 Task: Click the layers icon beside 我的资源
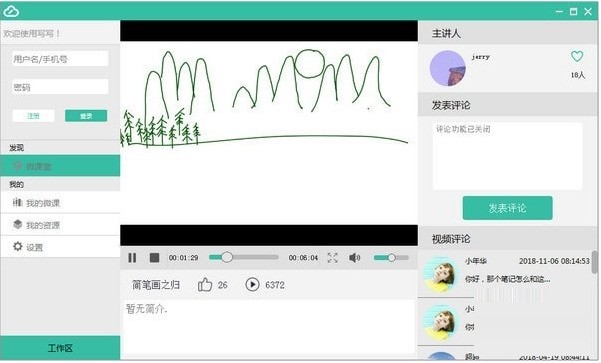coord(18,224)
